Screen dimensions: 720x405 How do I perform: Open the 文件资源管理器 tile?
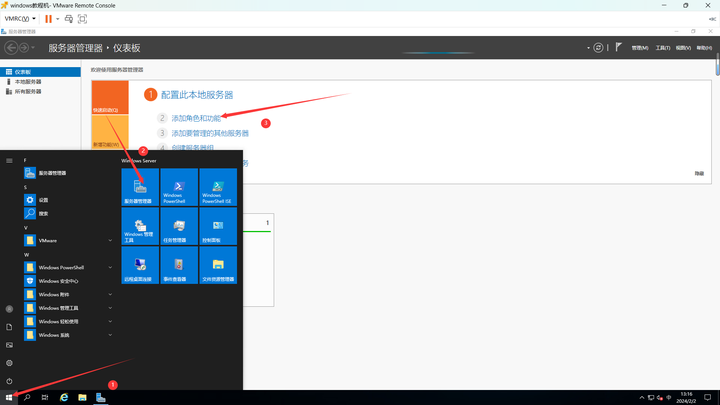(x=218, y=265)
